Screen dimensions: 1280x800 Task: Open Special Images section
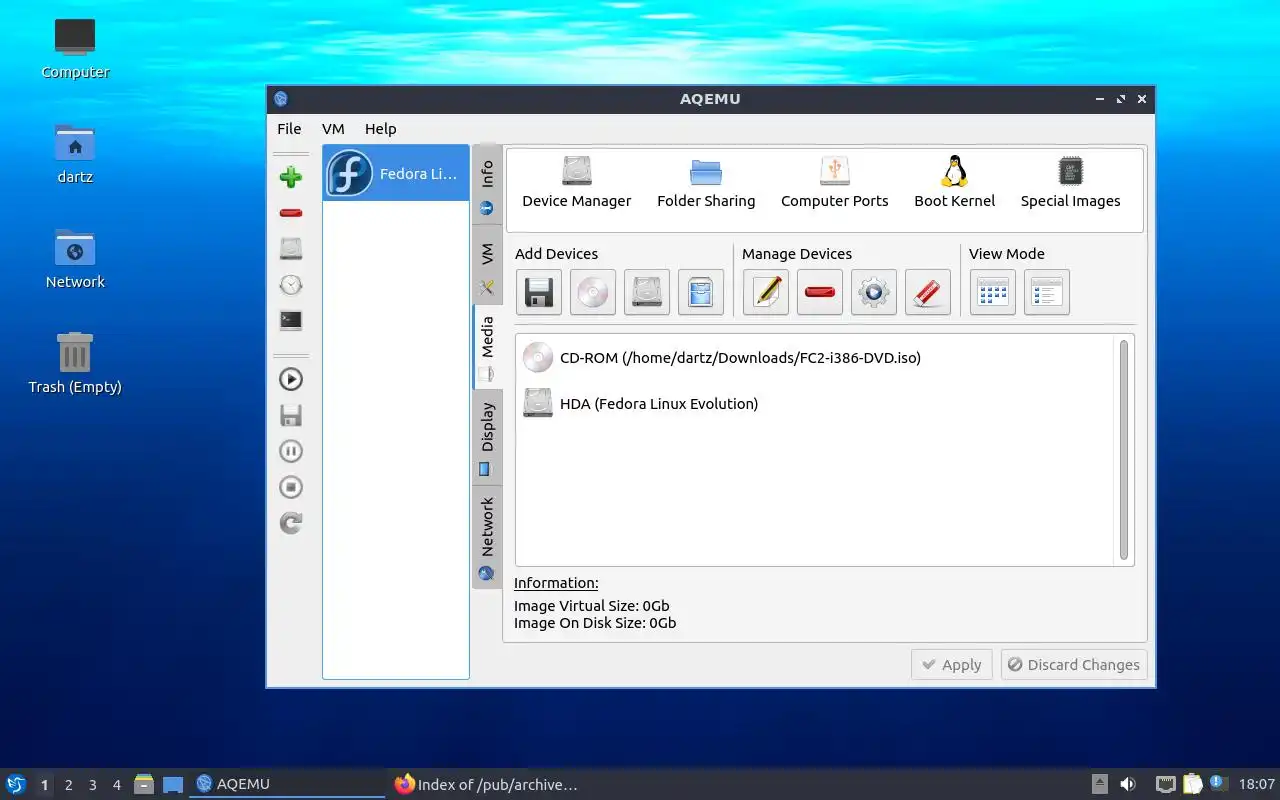tap(1070, 182)
